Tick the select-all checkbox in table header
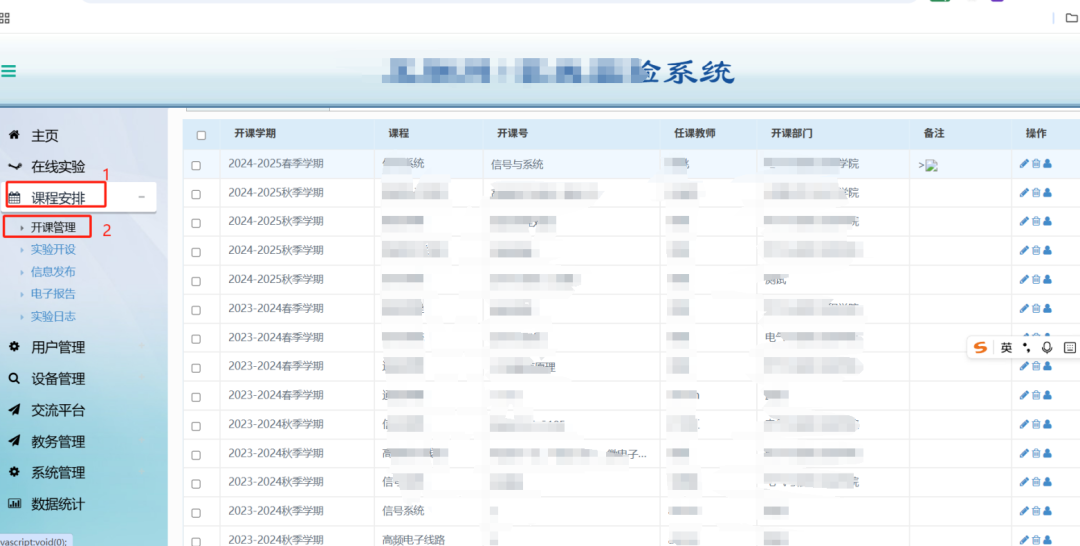This screenshot has width=1080, height=546. point(201,135)
